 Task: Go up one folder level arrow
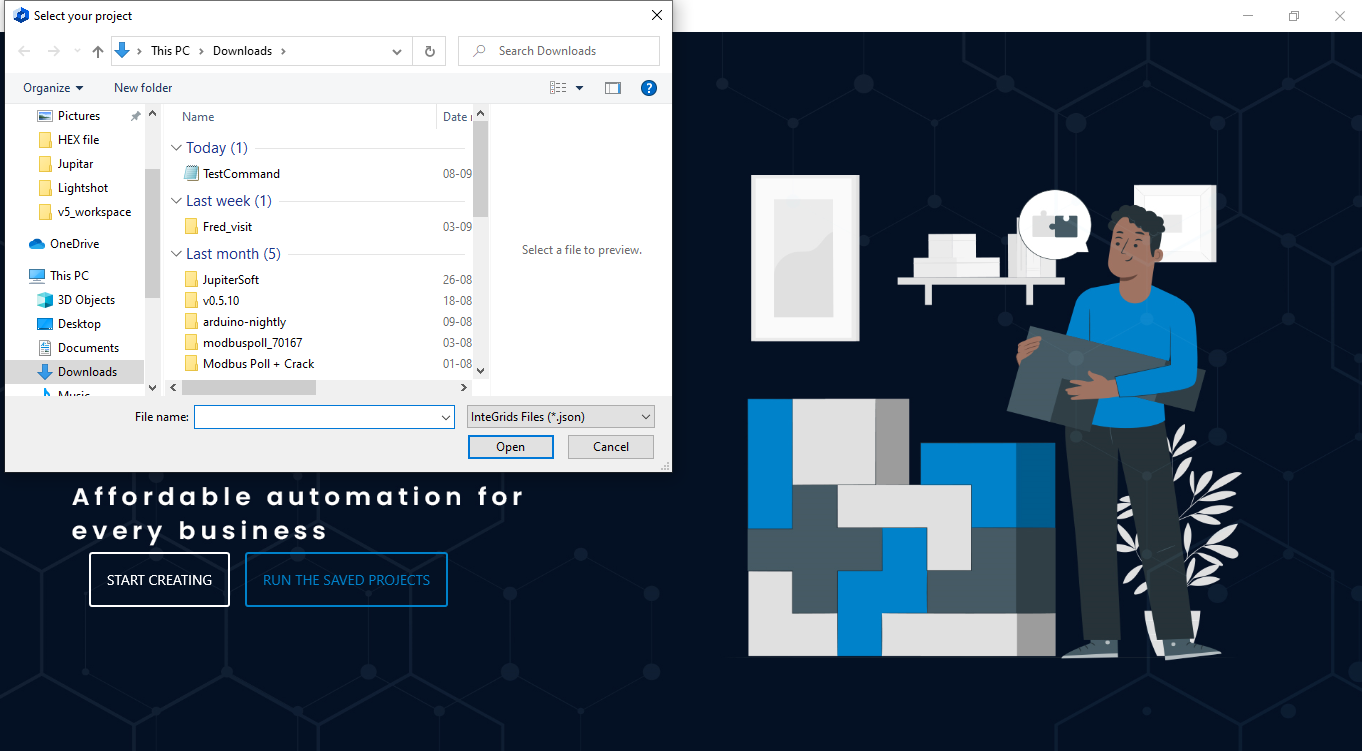98,51
